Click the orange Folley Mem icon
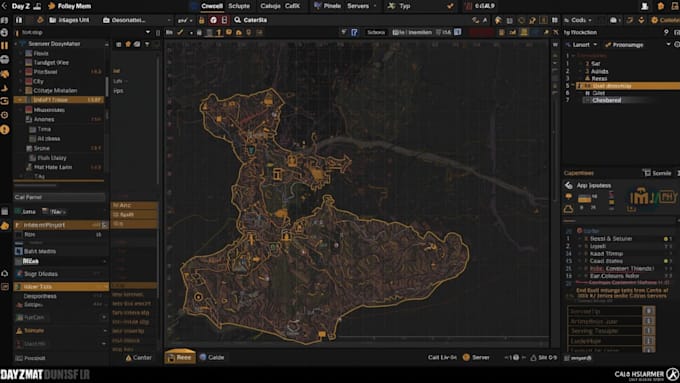The image size is (680, 383). [x=52, y=6]
